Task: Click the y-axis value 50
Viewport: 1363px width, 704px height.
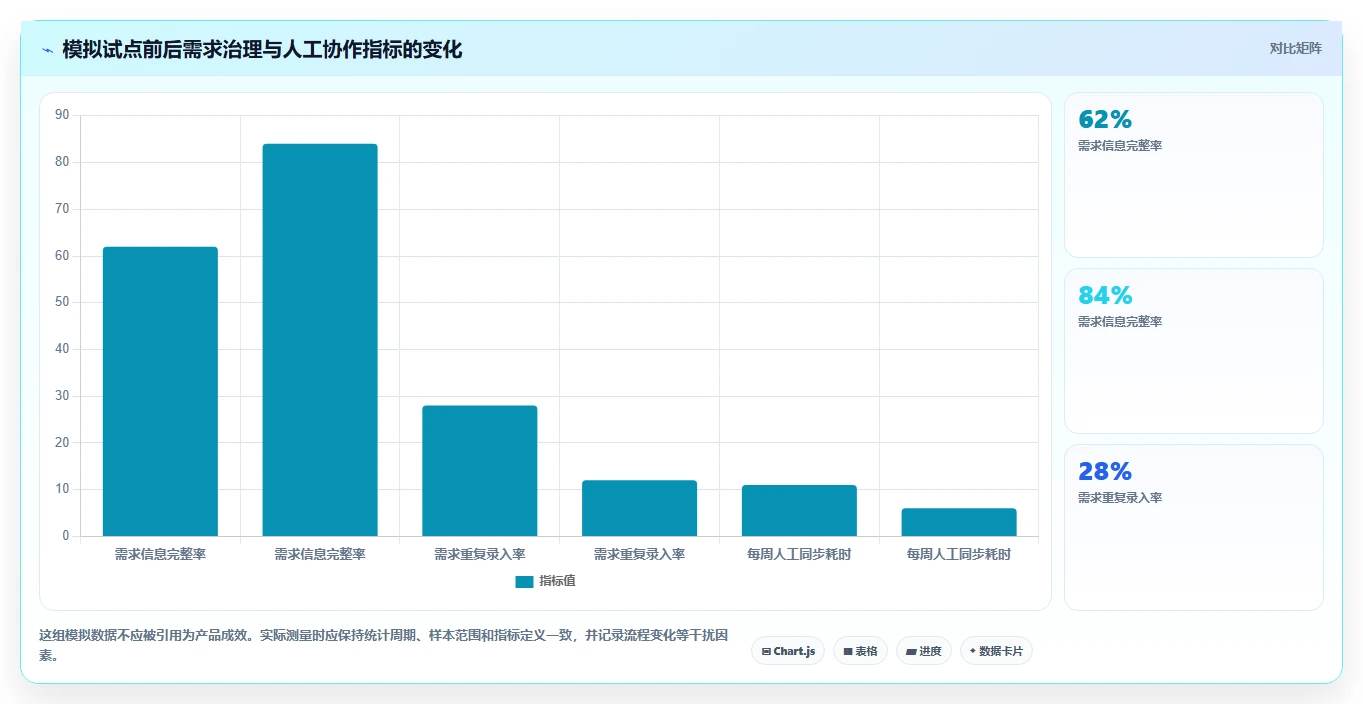Action: click(x=62, y=302)
